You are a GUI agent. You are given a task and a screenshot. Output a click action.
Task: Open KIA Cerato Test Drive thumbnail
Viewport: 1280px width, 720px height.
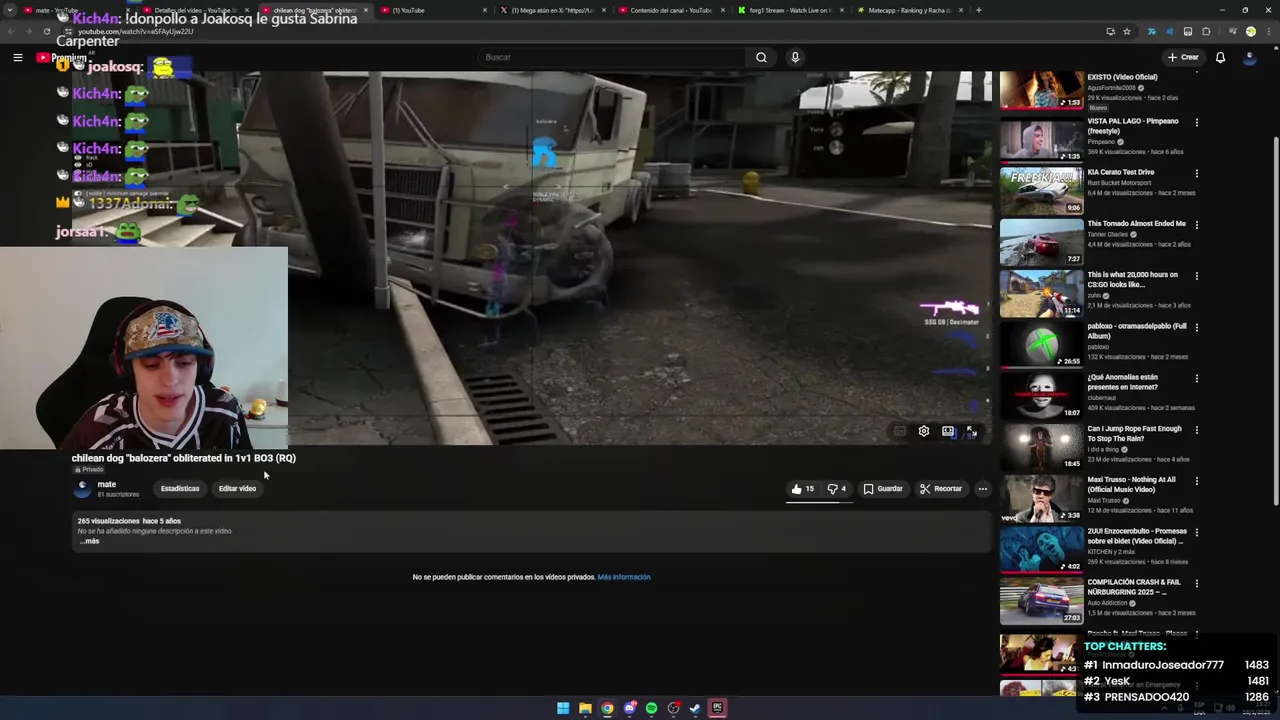[1041, 191]
